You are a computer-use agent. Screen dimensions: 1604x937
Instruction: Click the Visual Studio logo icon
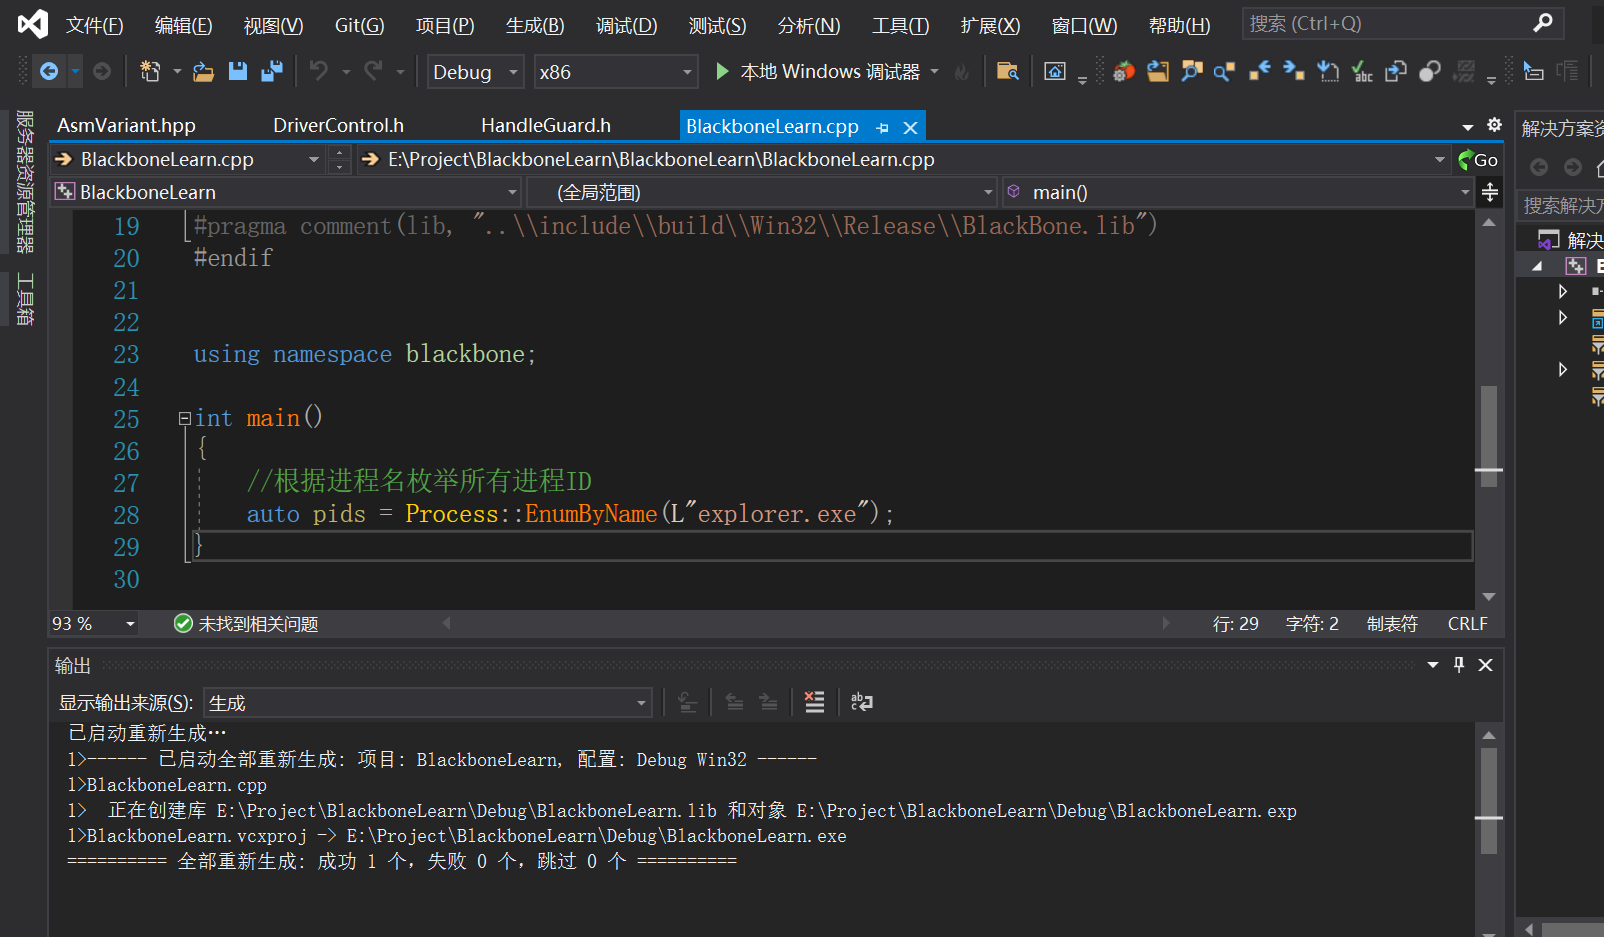click(x=32, y=24)
